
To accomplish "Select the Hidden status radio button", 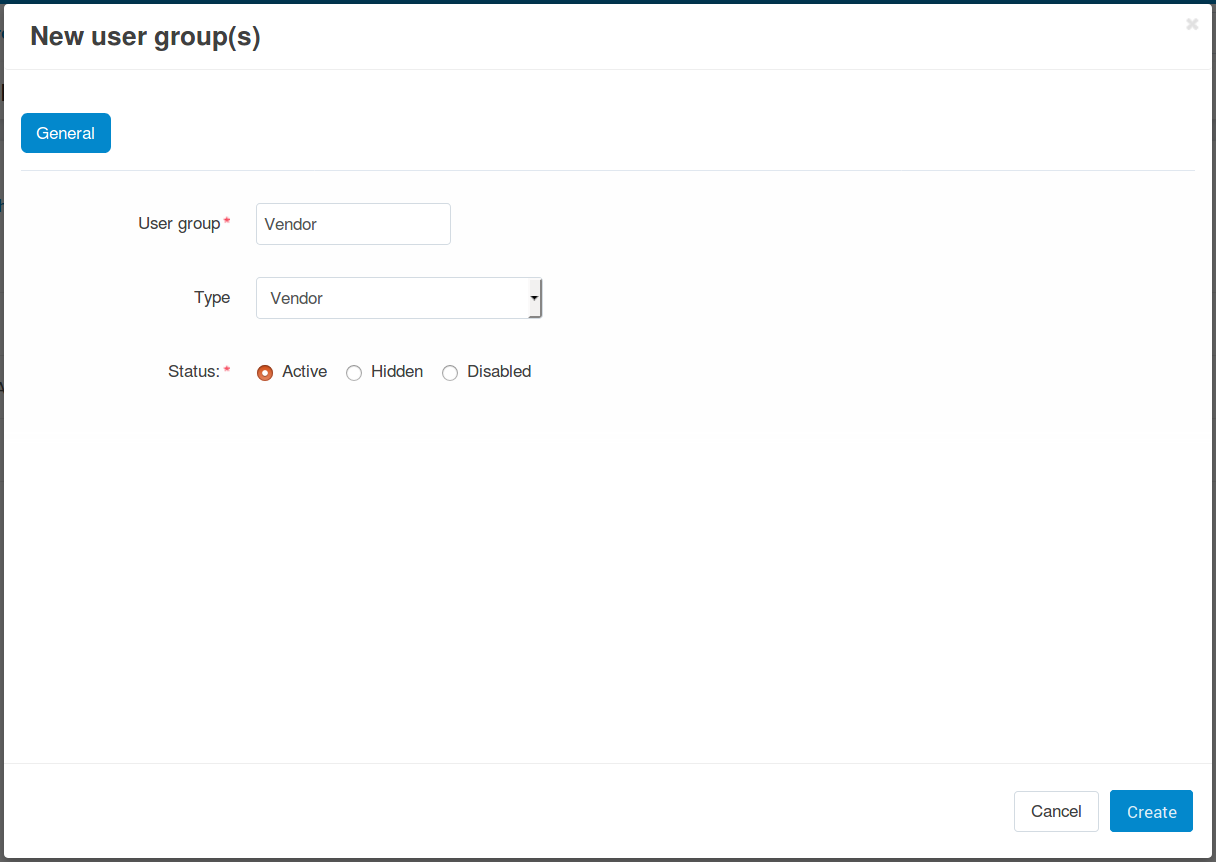I will pos(353,373).
